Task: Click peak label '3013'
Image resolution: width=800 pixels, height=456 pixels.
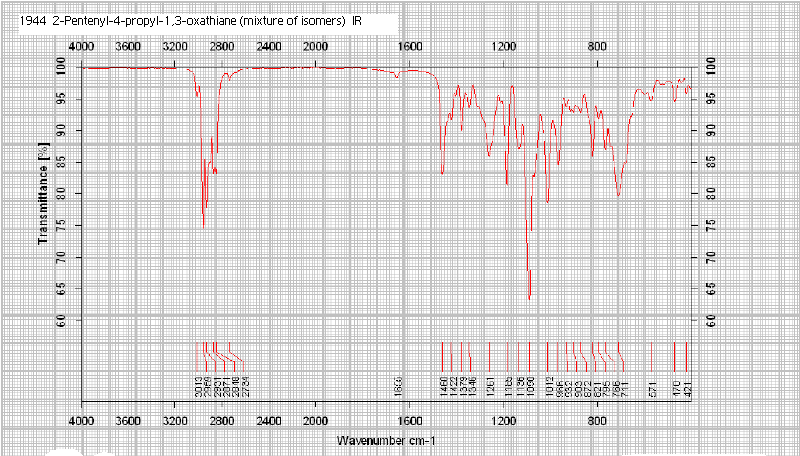Action: point(196,389)
